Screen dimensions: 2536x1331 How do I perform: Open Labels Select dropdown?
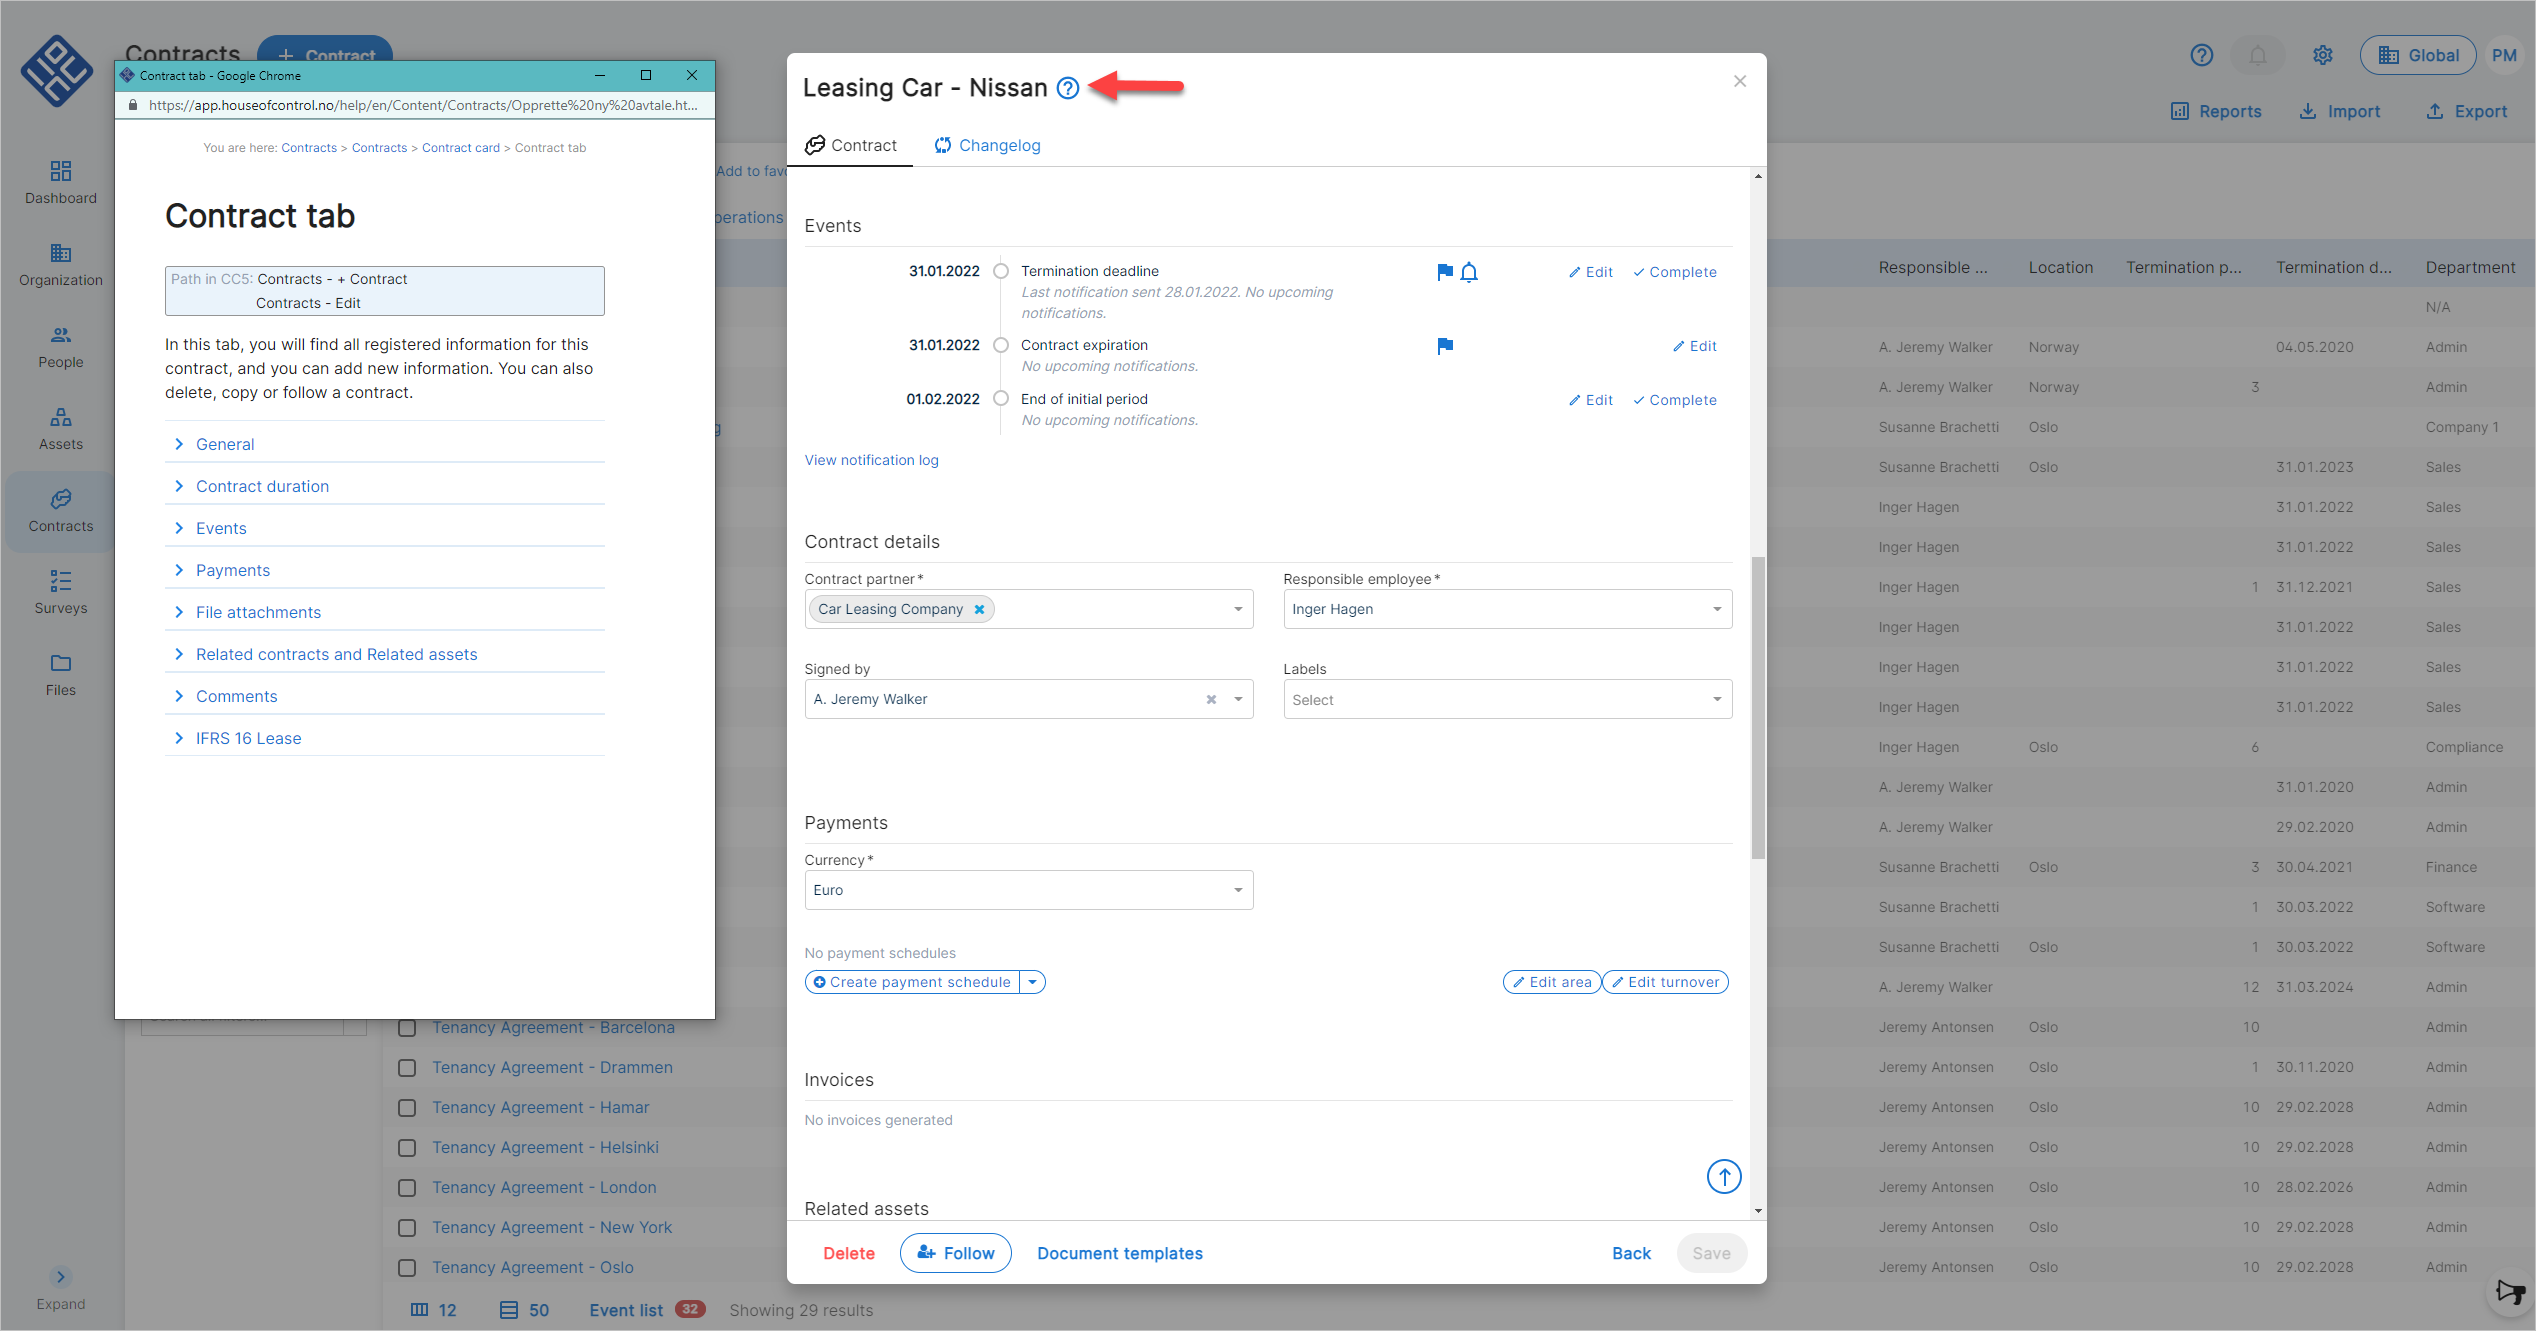pyautogui.click(x=1508, y=699)
